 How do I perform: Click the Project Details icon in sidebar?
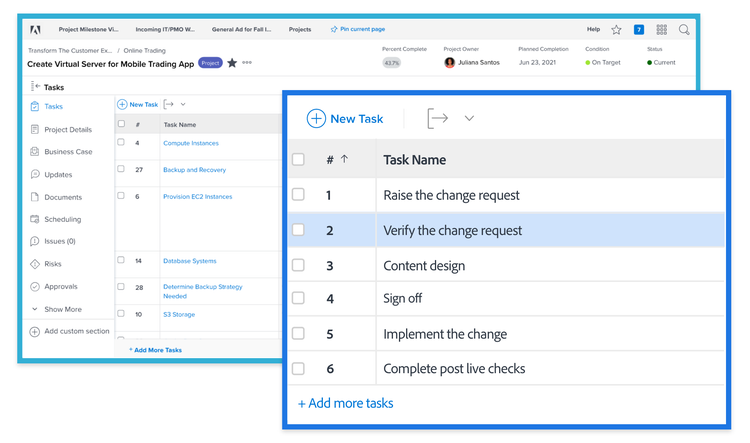(x=34, y=129)
